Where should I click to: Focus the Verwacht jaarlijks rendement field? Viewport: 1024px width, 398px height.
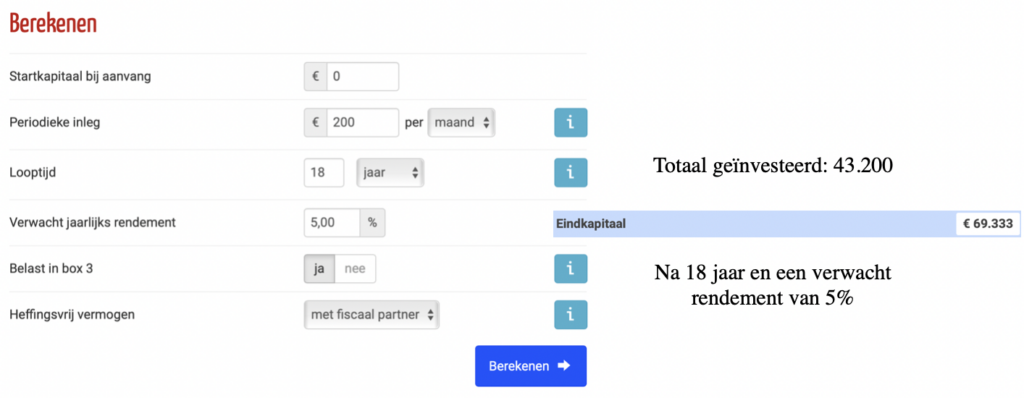[332, 222]
